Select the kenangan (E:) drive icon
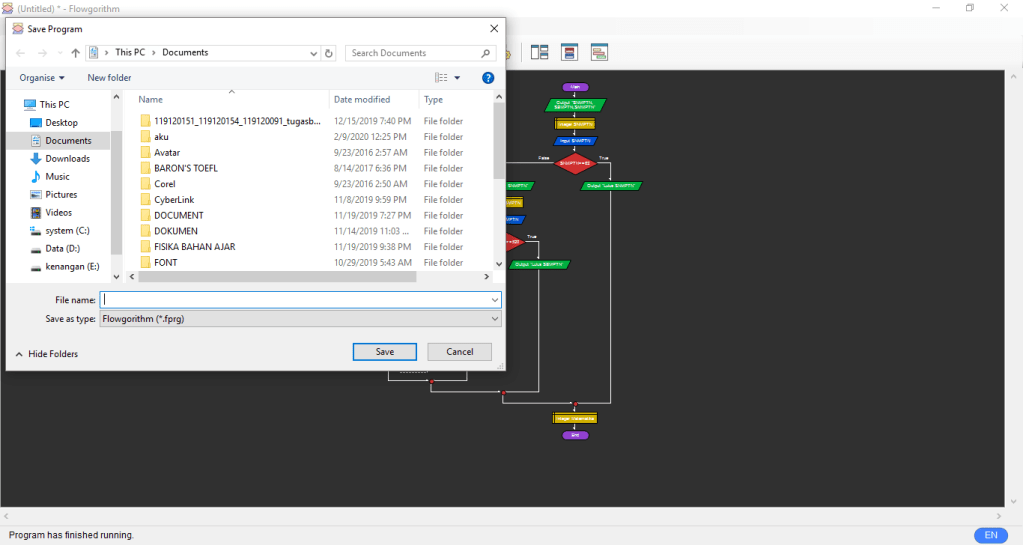1023x545 pixels. (x=36, y=266)
